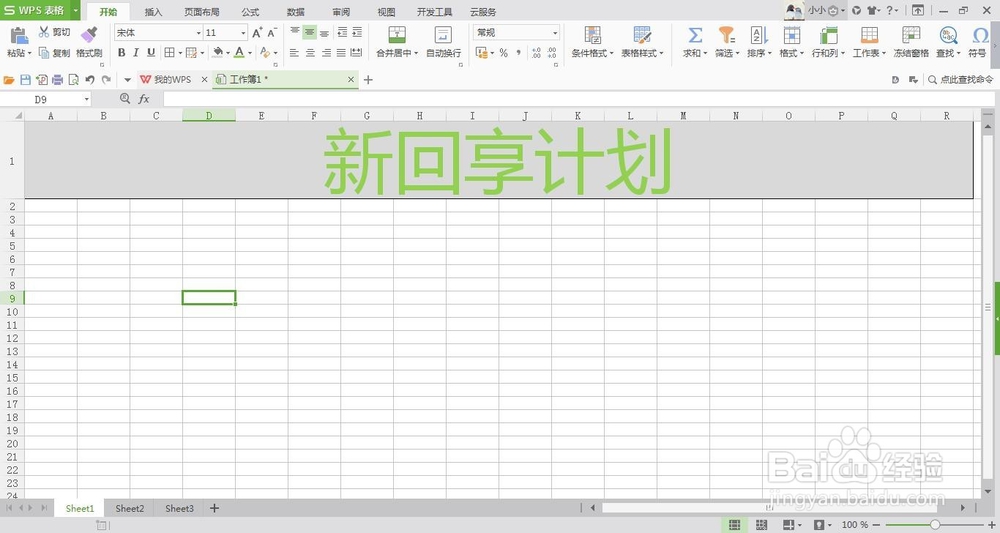Open Worksheet (工作表) options
1000x533 pixels.
click(869, 43)
